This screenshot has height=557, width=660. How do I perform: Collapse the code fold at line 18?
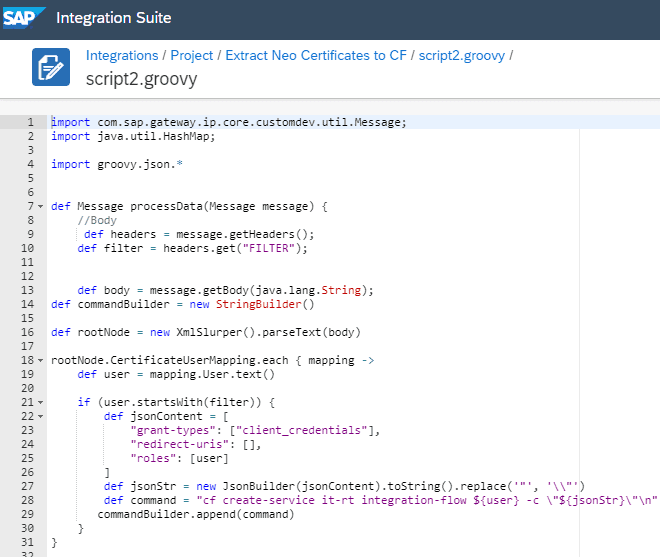tap(40, 360)
